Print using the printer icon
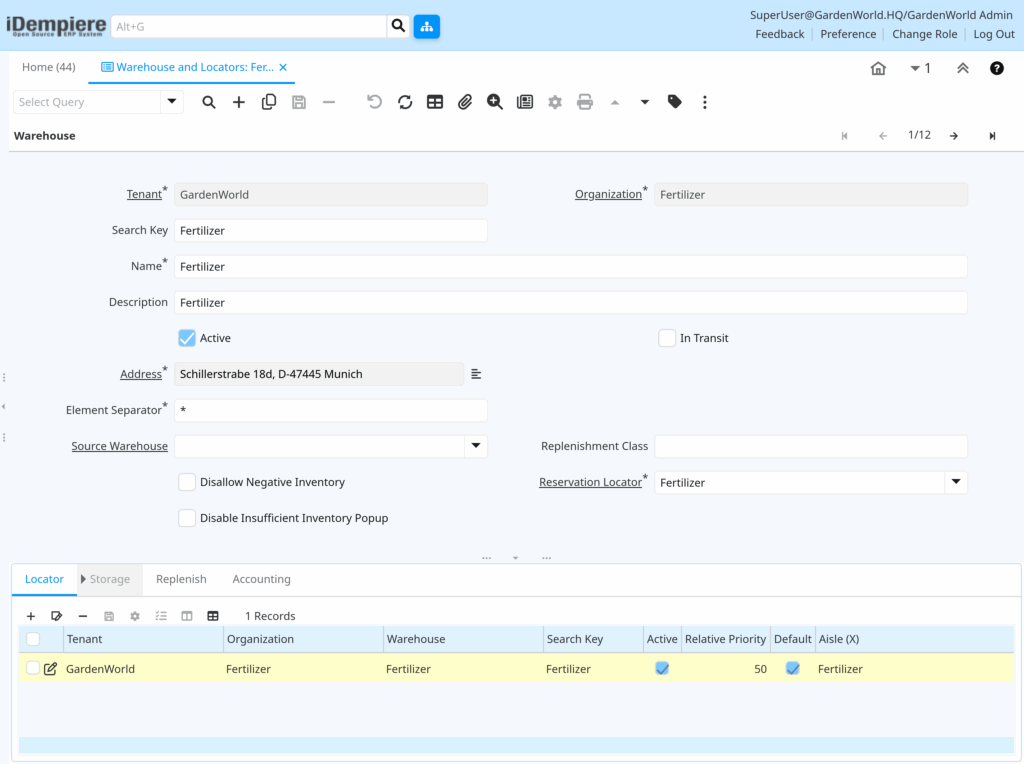Viewport: 1024px width, 764px height. point(584,102)
